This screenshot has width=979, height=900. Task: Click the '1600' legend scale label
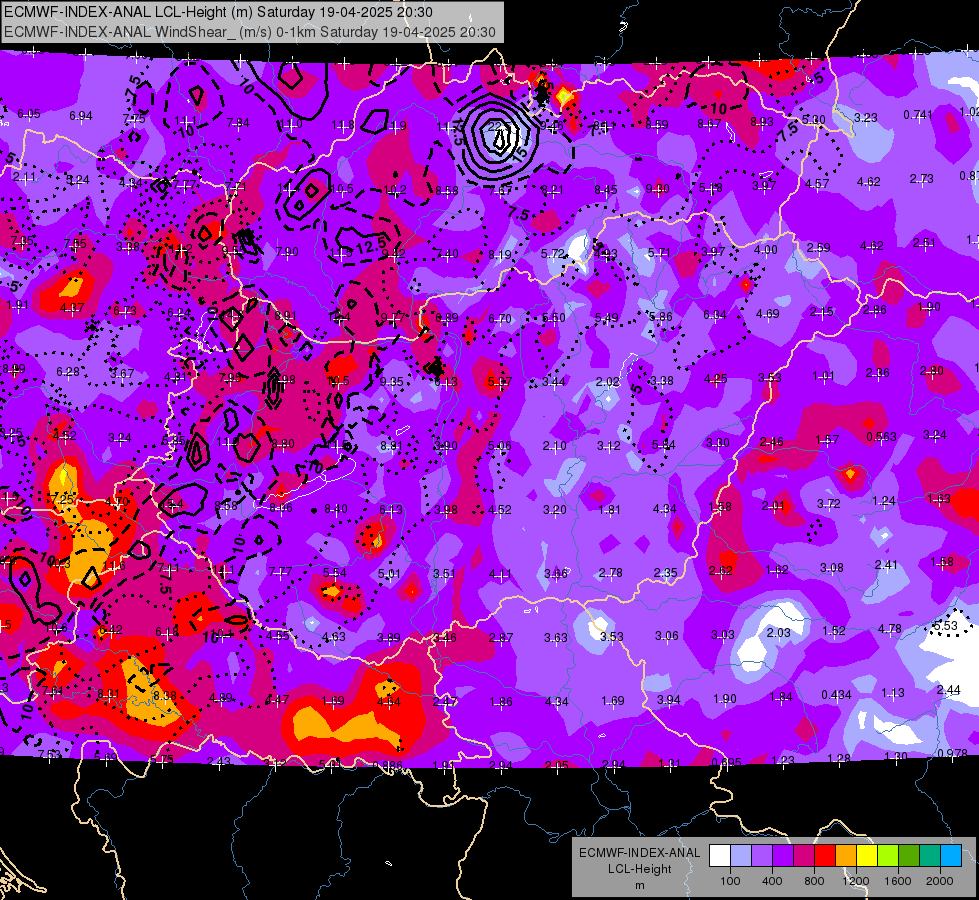click(898, 881)
